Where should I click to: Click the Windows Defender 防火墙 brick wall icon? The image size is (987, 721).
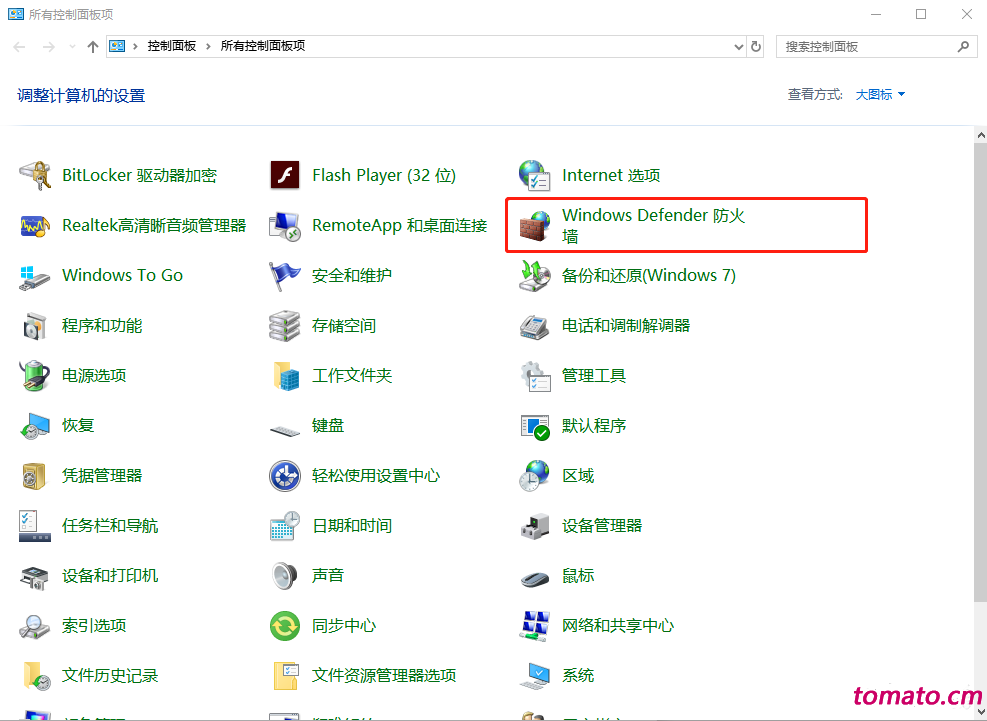click(534, 226)
